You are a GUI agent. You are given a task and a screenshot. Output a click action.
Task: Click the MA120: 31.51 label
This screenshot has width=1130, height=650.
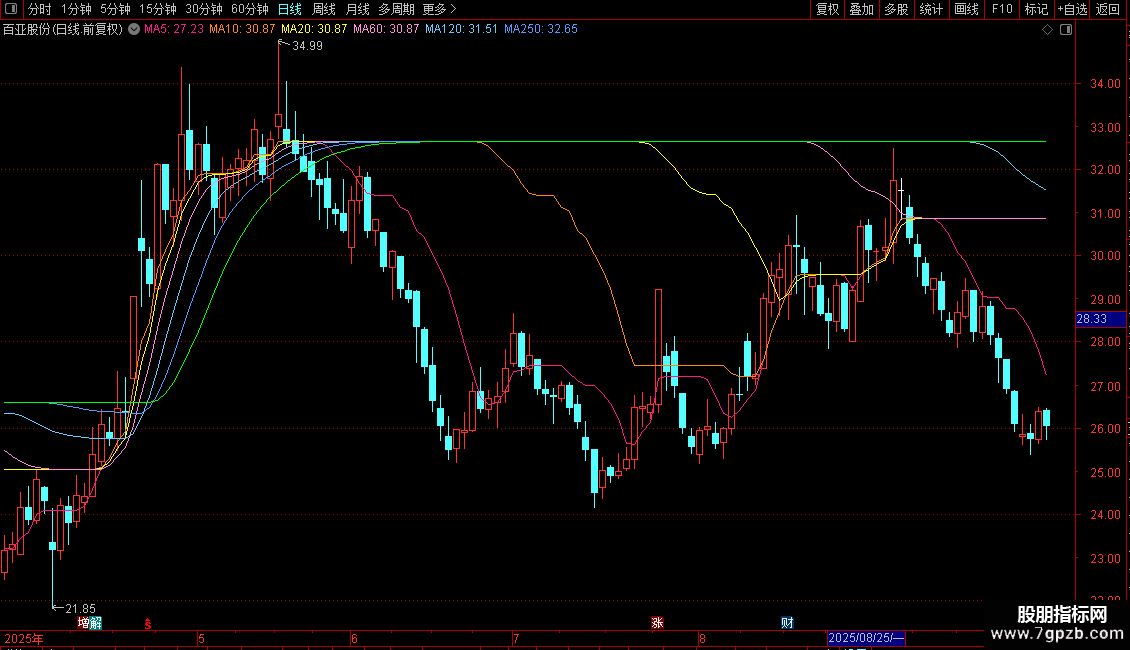pyautogui.click(x=461, y=30)
